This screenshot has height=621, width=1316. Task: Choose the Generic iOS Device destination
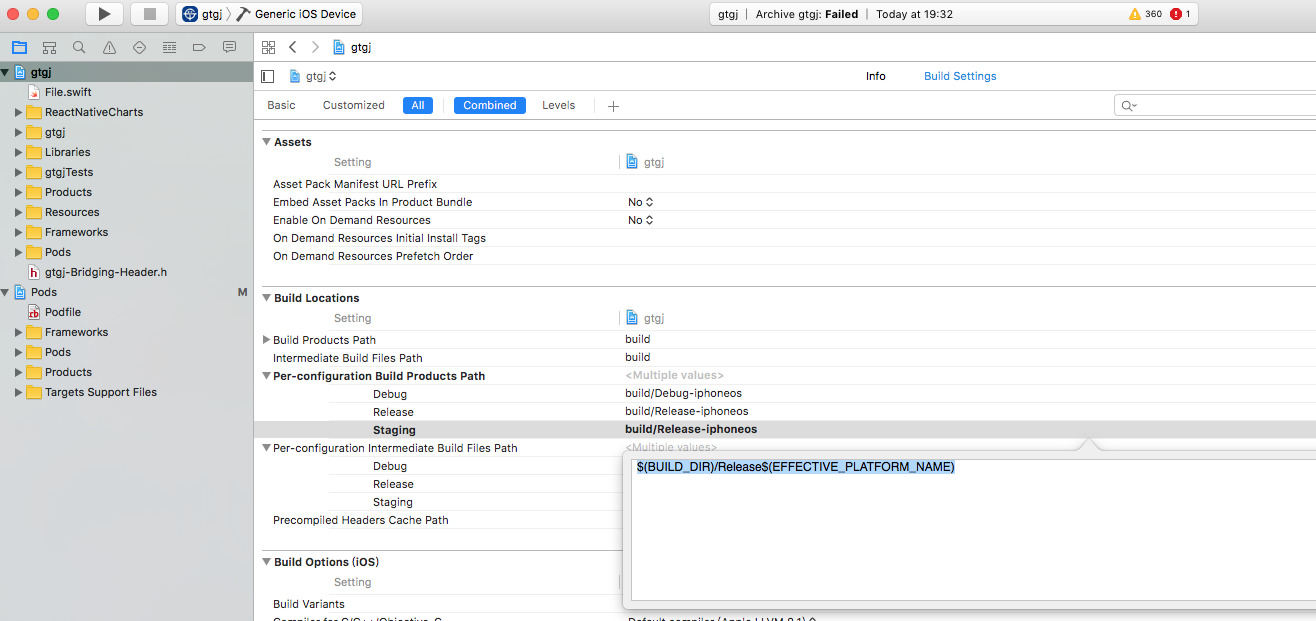click(x=296, y=14)
